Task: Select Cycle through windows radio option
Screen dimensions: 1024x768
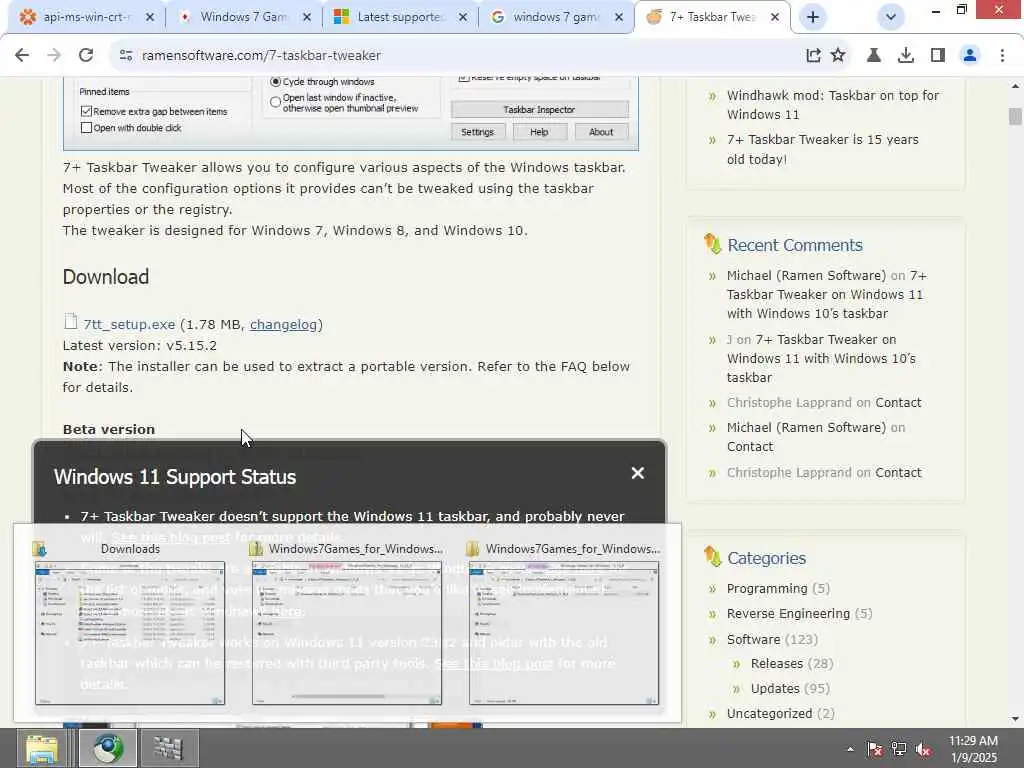Action: tap(276, 82)
